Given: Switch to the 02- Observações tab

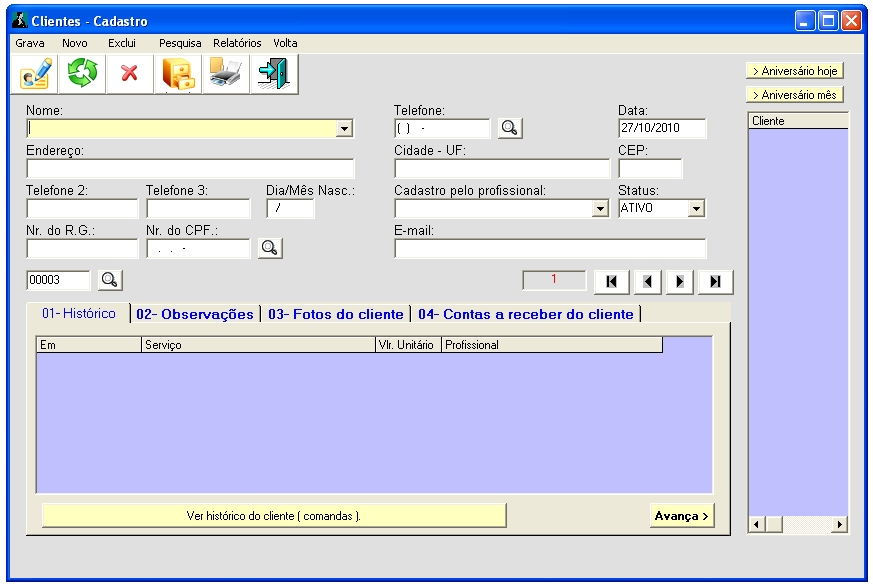Looking at the screenshot, I should (x=194, y=314).
